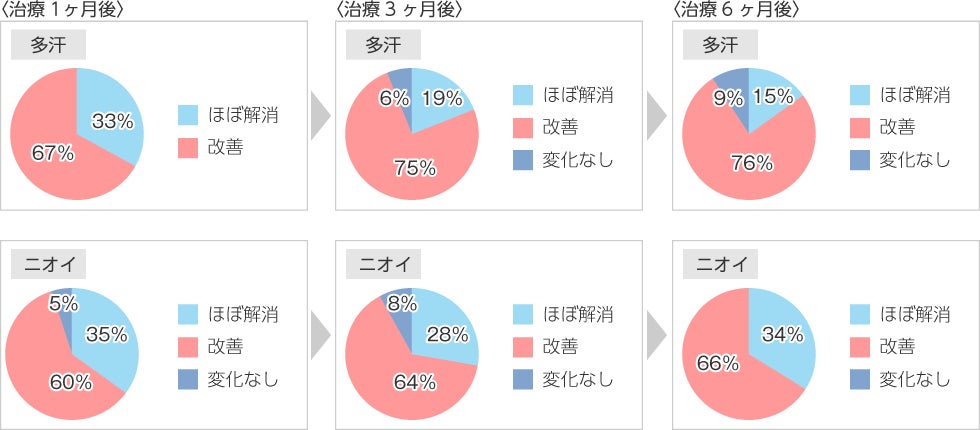This screenshot has height=430, width=980.
Task: Click the 改善 pink swatch in 6-month ニオイ legend
Action: [861, 347]
